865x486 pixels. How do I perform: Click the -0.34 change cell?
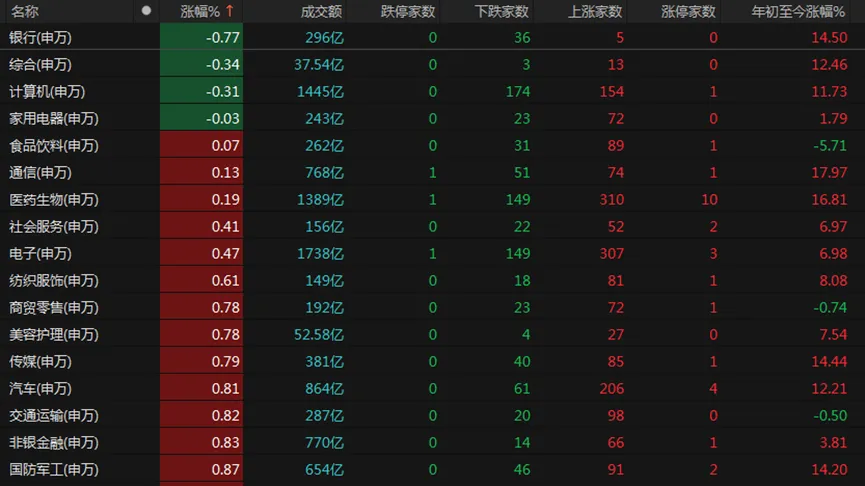201,65
